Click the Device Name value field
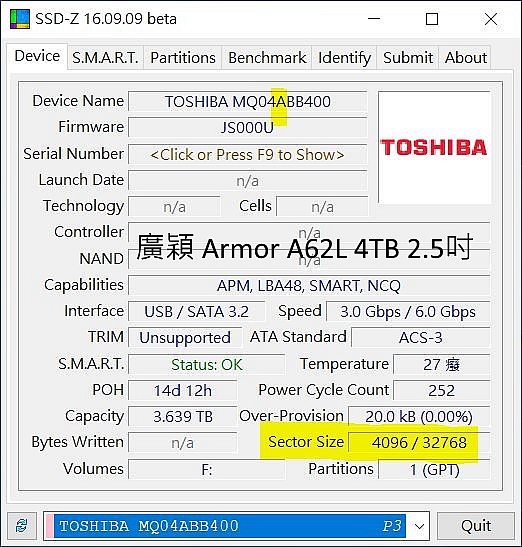This screenshot has width=522, height=547. 247,102
